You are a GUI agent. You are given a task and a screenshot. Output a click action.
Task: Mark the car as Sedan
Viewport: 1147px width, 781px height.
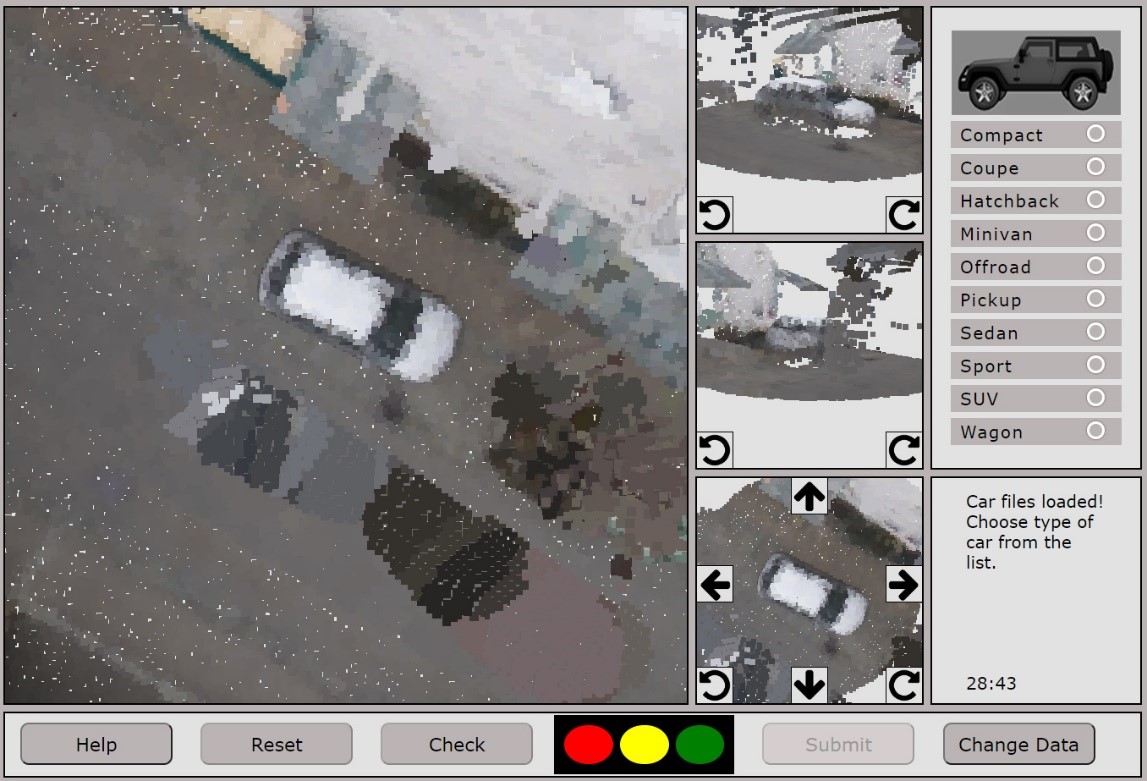pos(1036,332)
